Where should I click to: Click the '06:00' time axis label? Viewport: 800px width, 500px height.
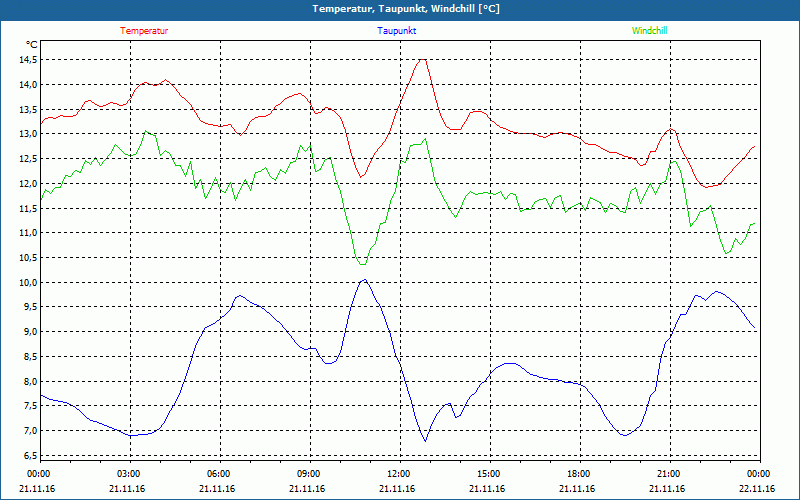220,474
